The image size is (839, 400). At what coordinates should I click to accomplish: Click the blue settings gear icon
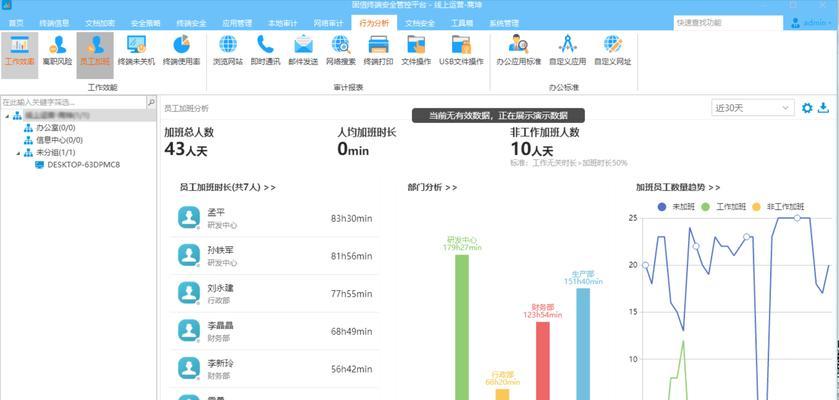pyautogui.click(x=807, y=108)
